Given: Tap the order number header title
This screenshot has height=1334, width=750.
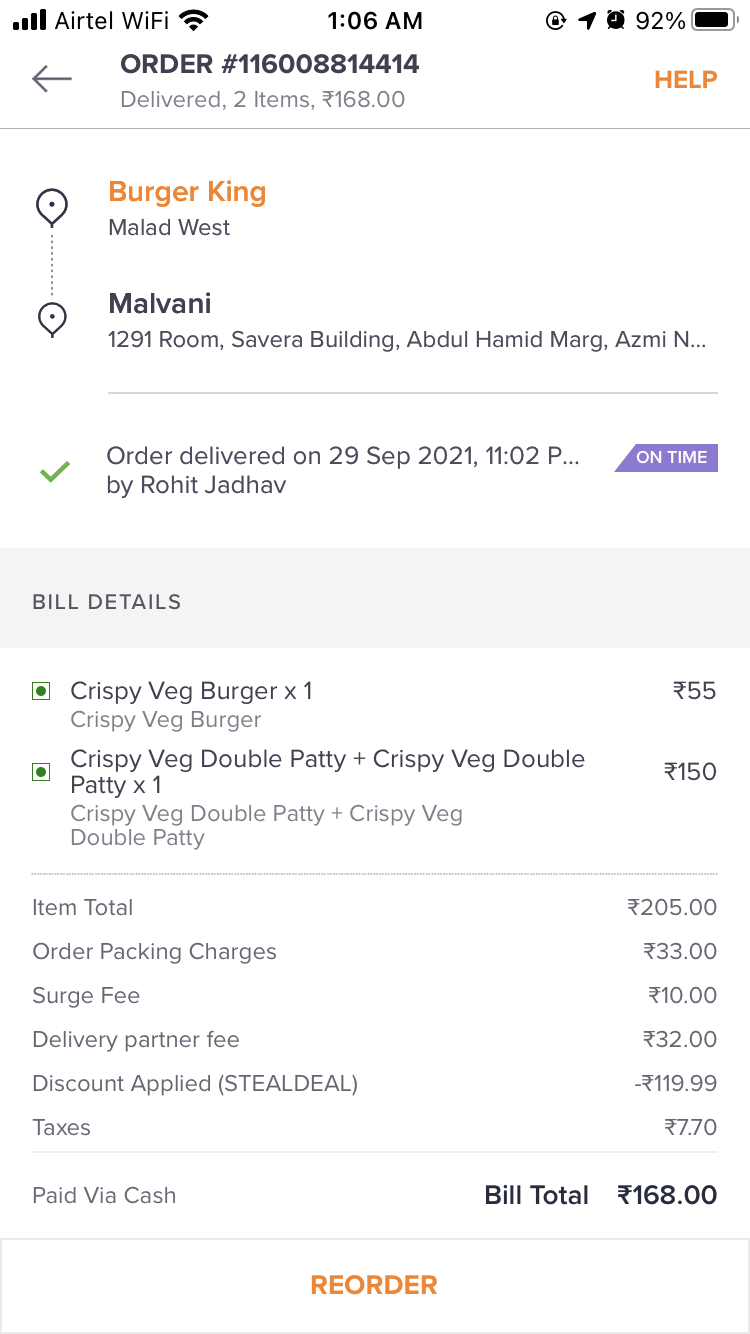Looking at the screenshot, I should tap(270, 65).
